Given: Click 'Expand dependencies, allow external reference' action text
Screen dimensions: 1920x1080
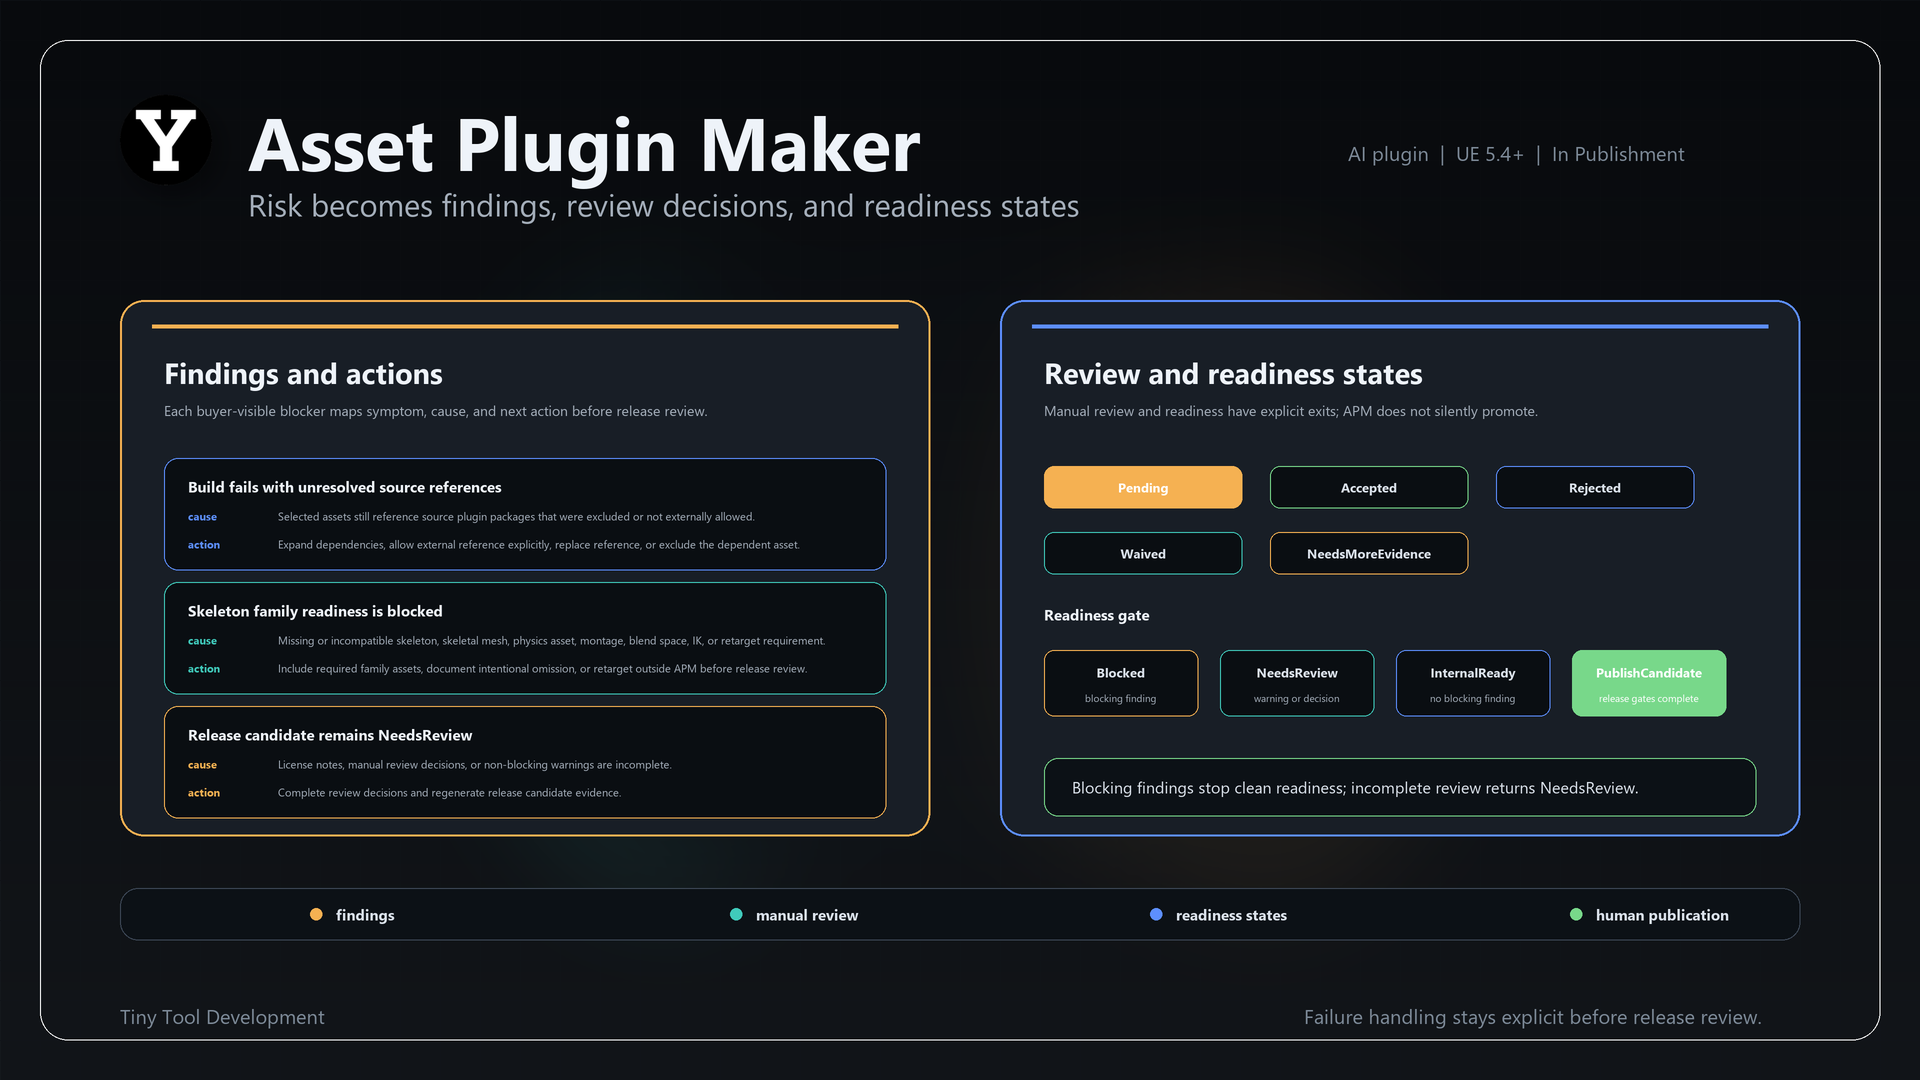Looking at the screenshot, I should (539, 545).
